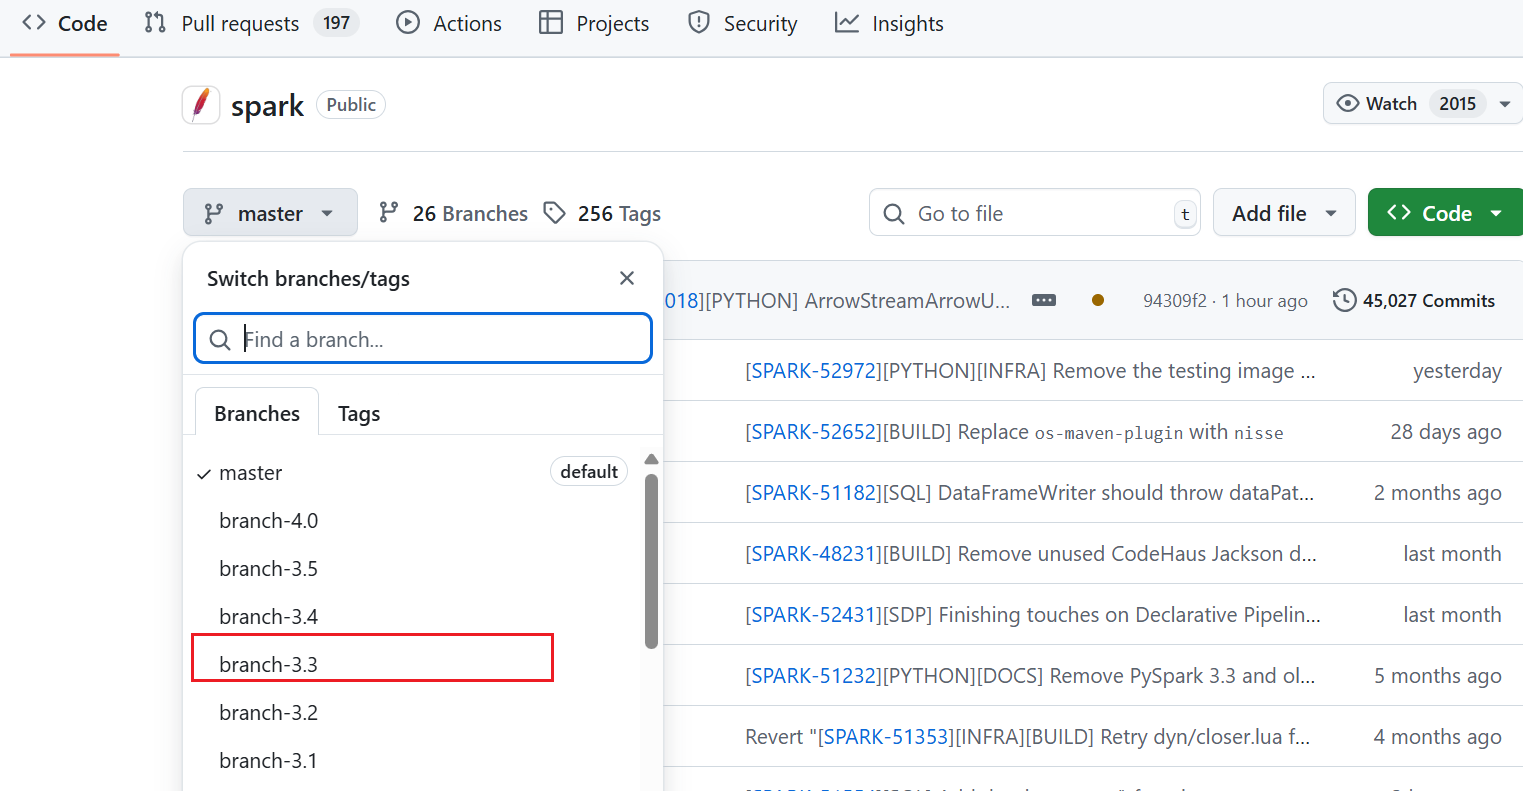Open the Pull requests tab
This screenshot has height=791, width=1523.
point(251,23)
